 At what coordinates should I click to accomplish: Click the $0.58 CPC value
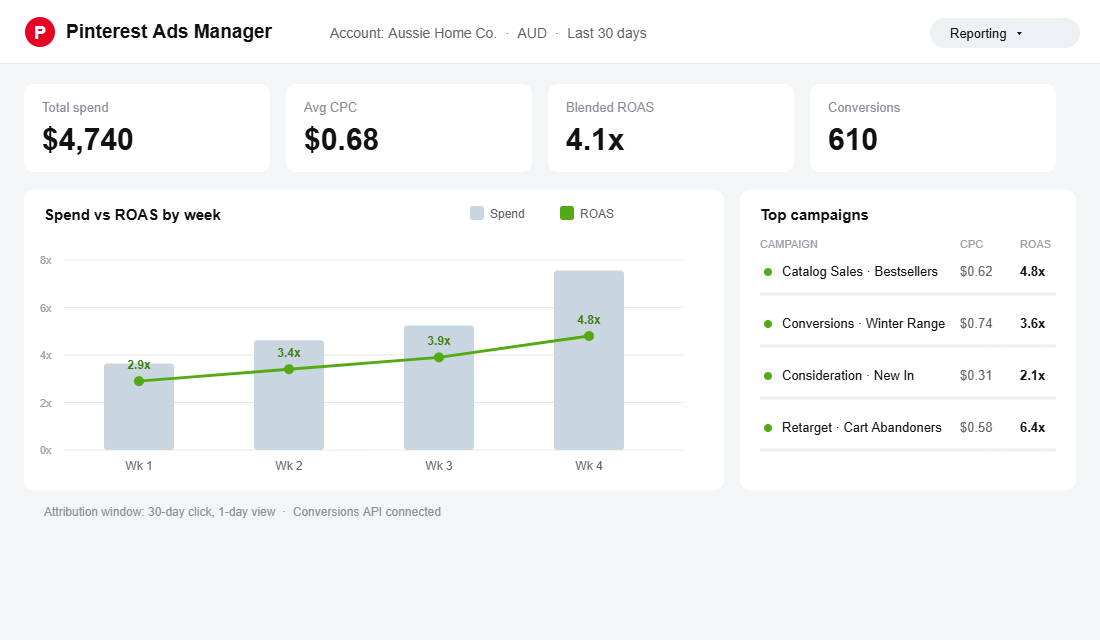[x=976, y=427]
